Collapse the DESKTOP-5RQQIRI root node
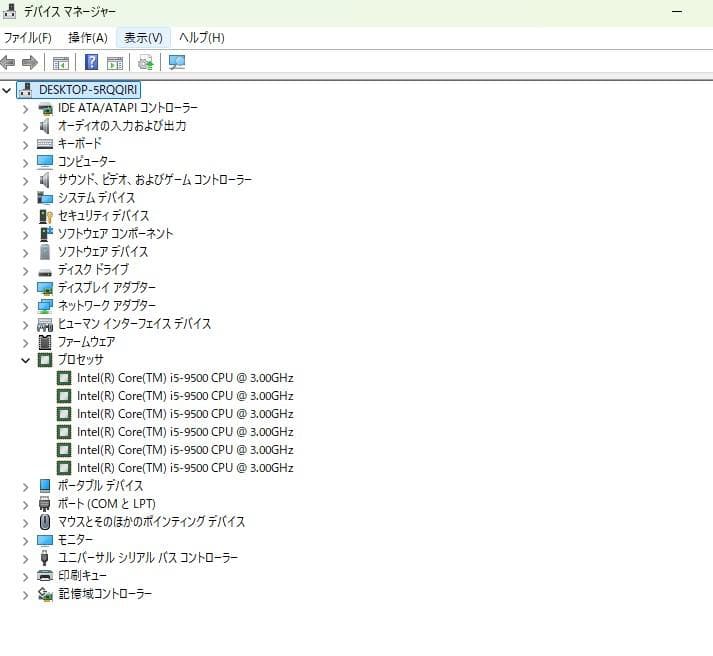 (6, 90)
